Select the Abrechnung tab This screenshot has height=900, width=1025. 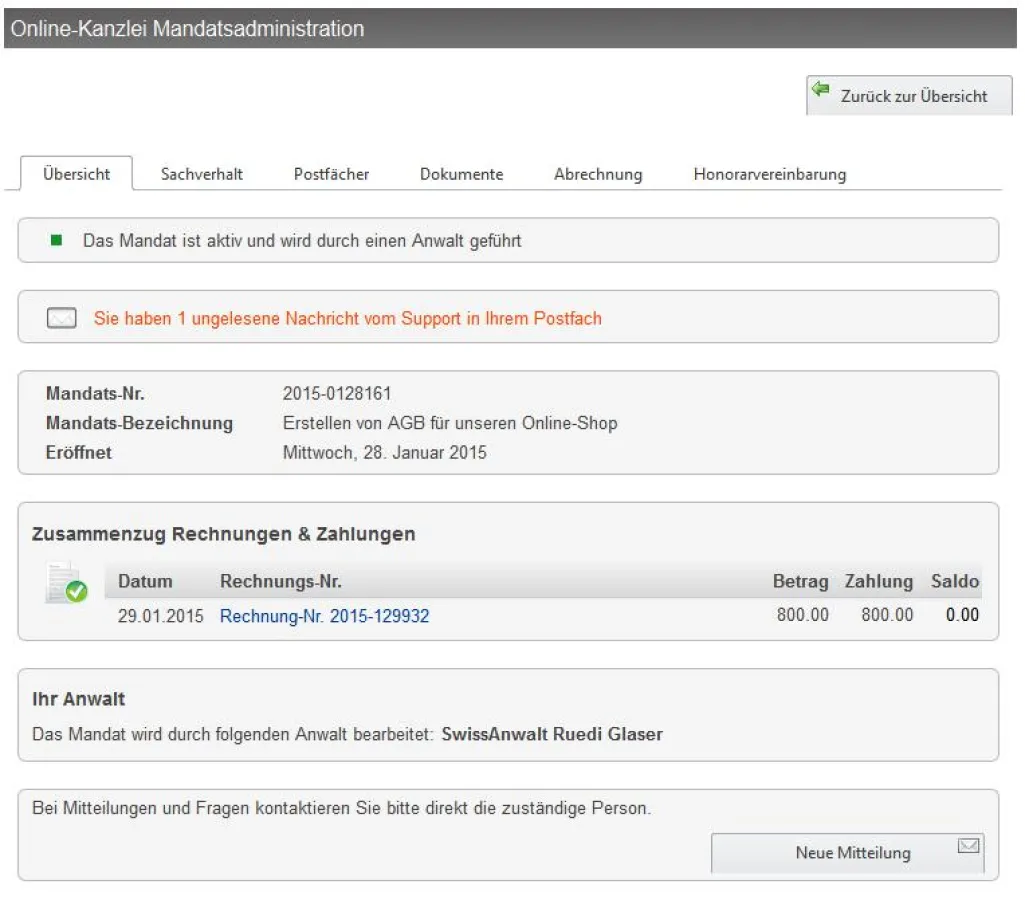click(598, 174)
